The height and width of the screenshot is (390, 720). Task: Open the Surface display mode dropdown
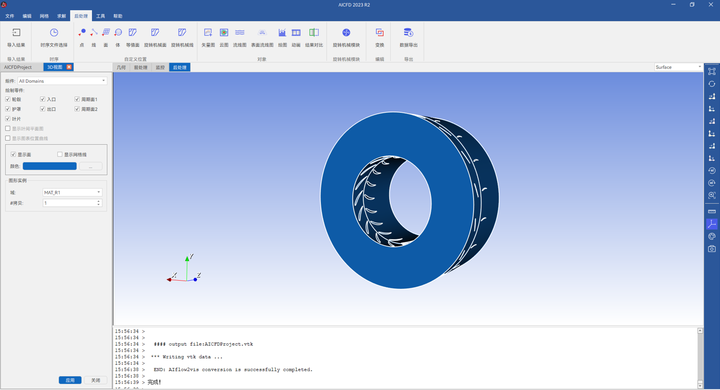[678, 67]
